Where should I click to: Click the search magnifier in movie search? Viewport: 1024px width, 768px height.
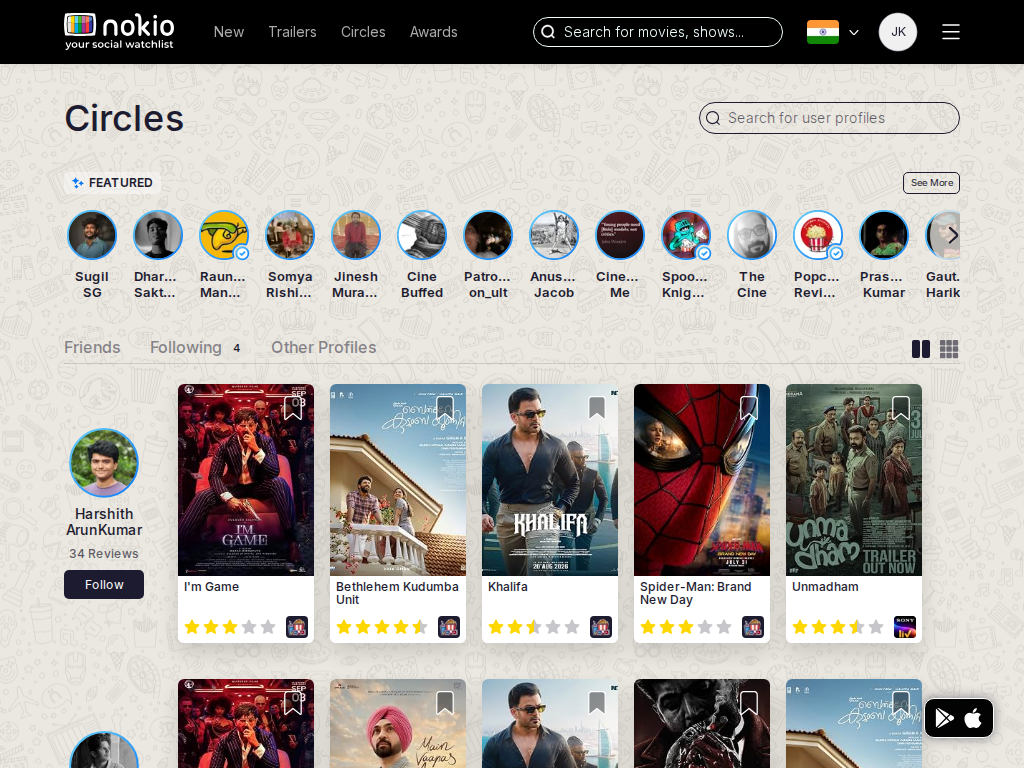click(549, 32)
